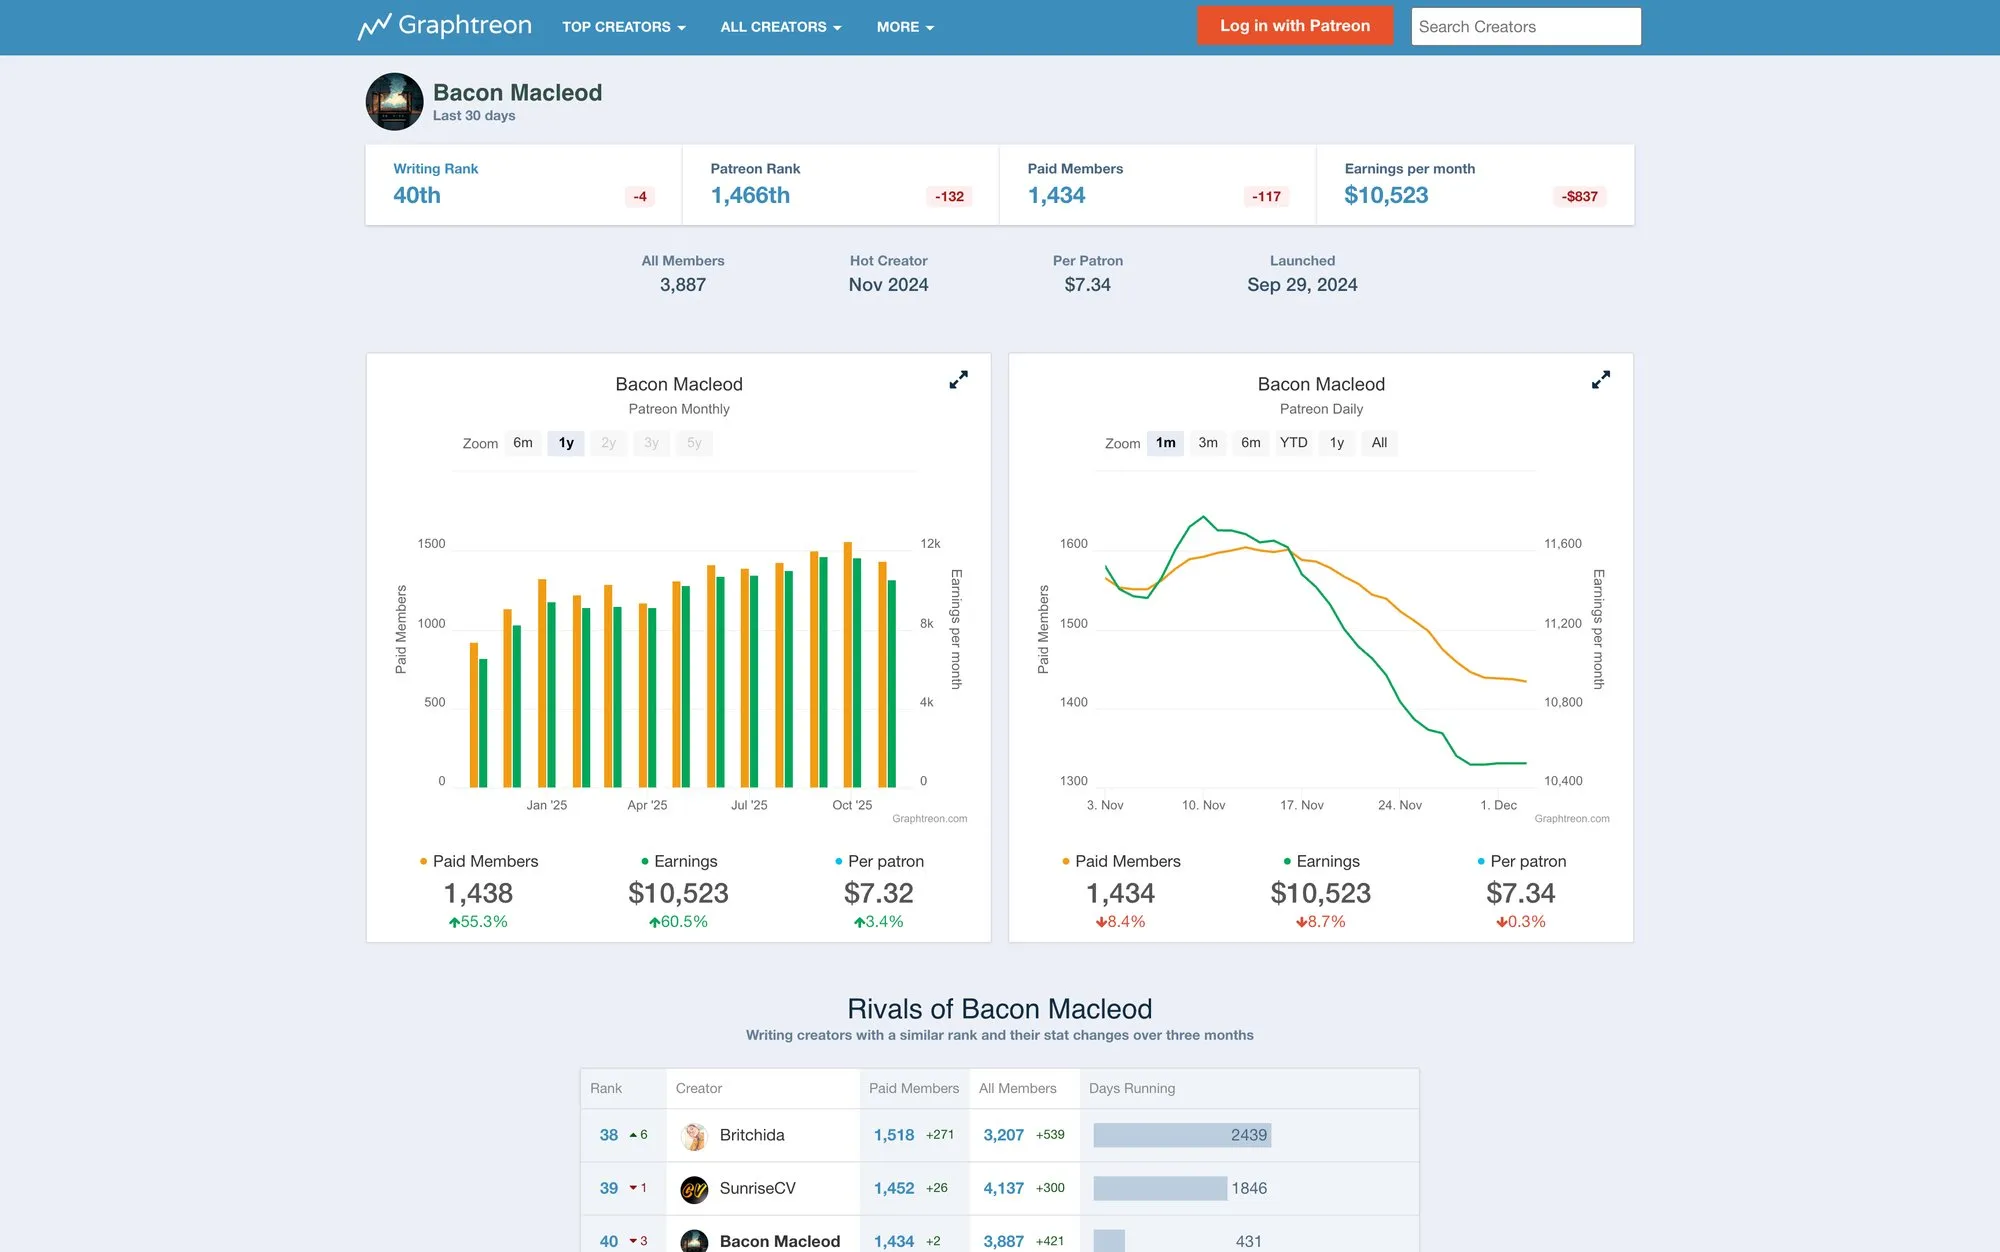The height and width of the screenshot is (1252, 2000).
Task: Select the 6m zoom tab on monthly chart
Action: 522,442
